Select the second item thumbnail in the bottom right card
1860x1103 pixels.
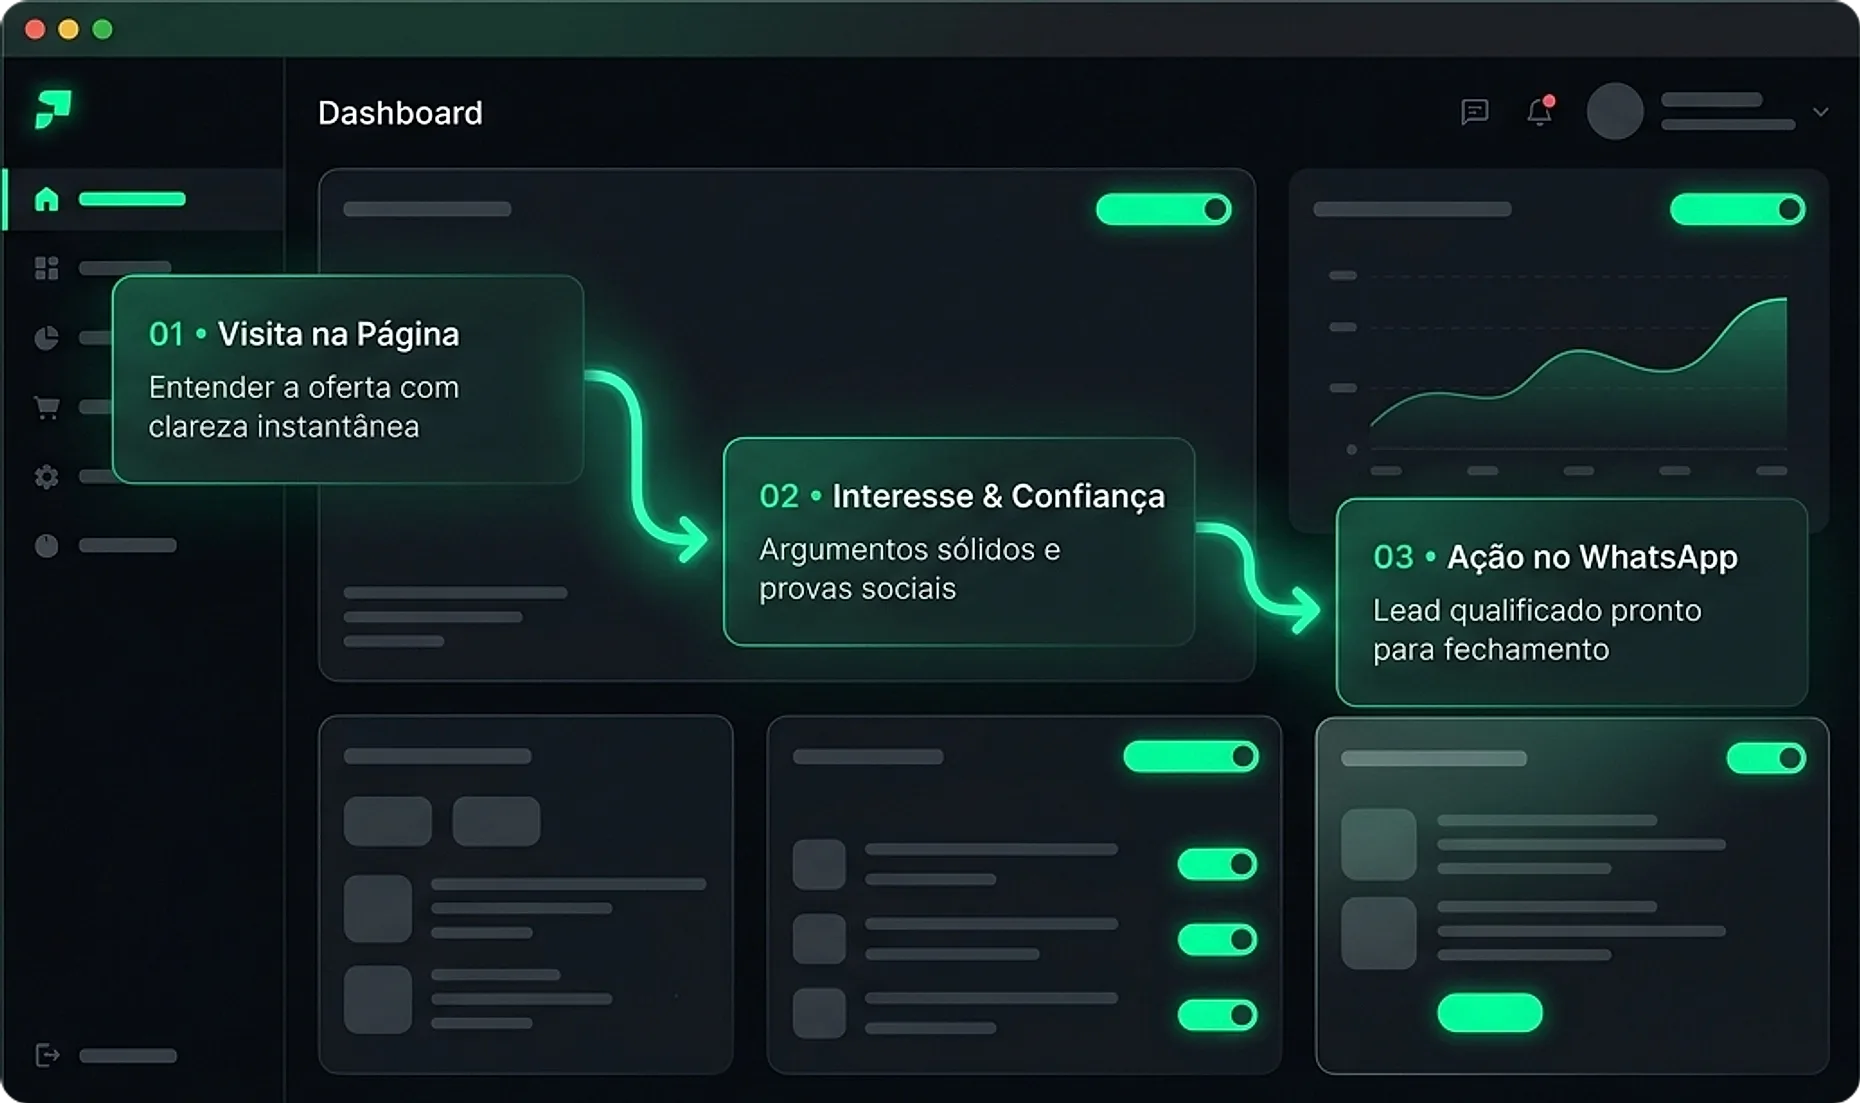[1379, 933]
